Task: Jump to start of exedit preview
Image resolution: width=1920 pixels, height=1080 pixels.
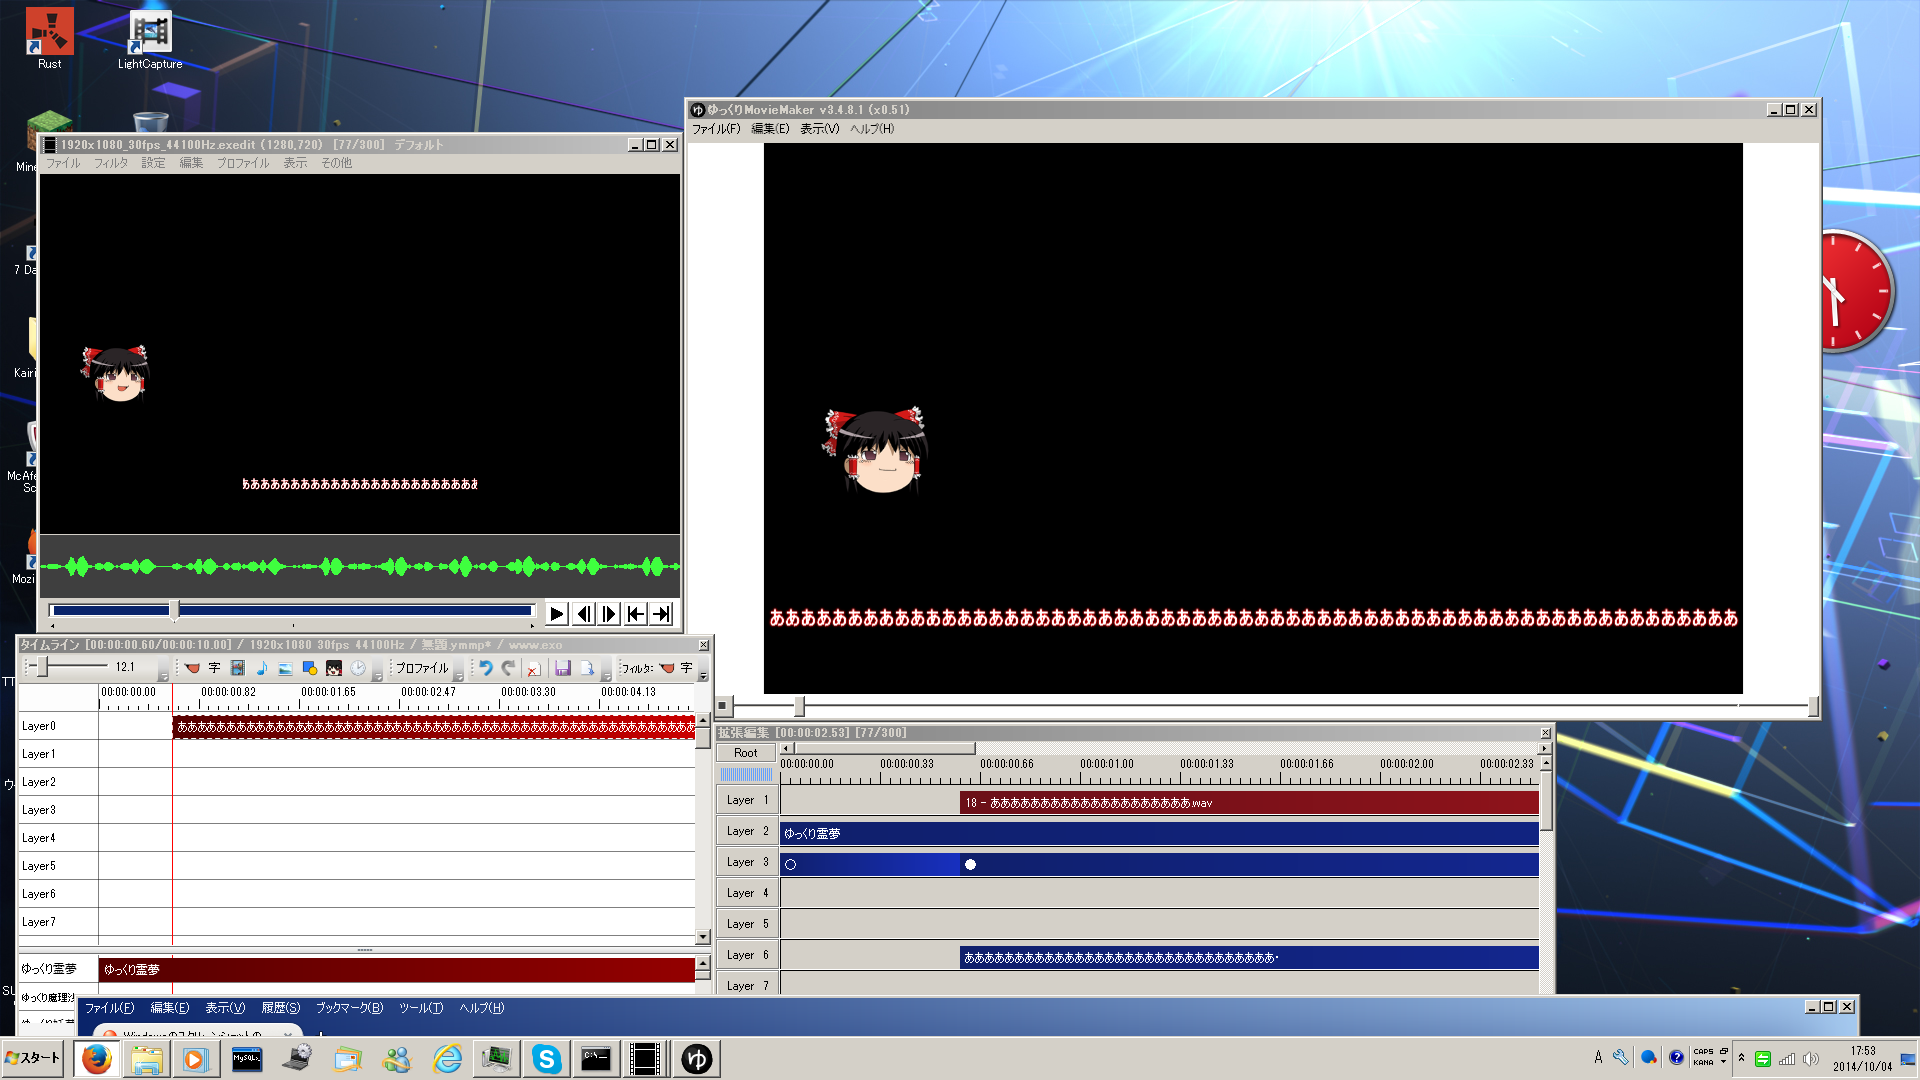Action: [x=635, y=614]
